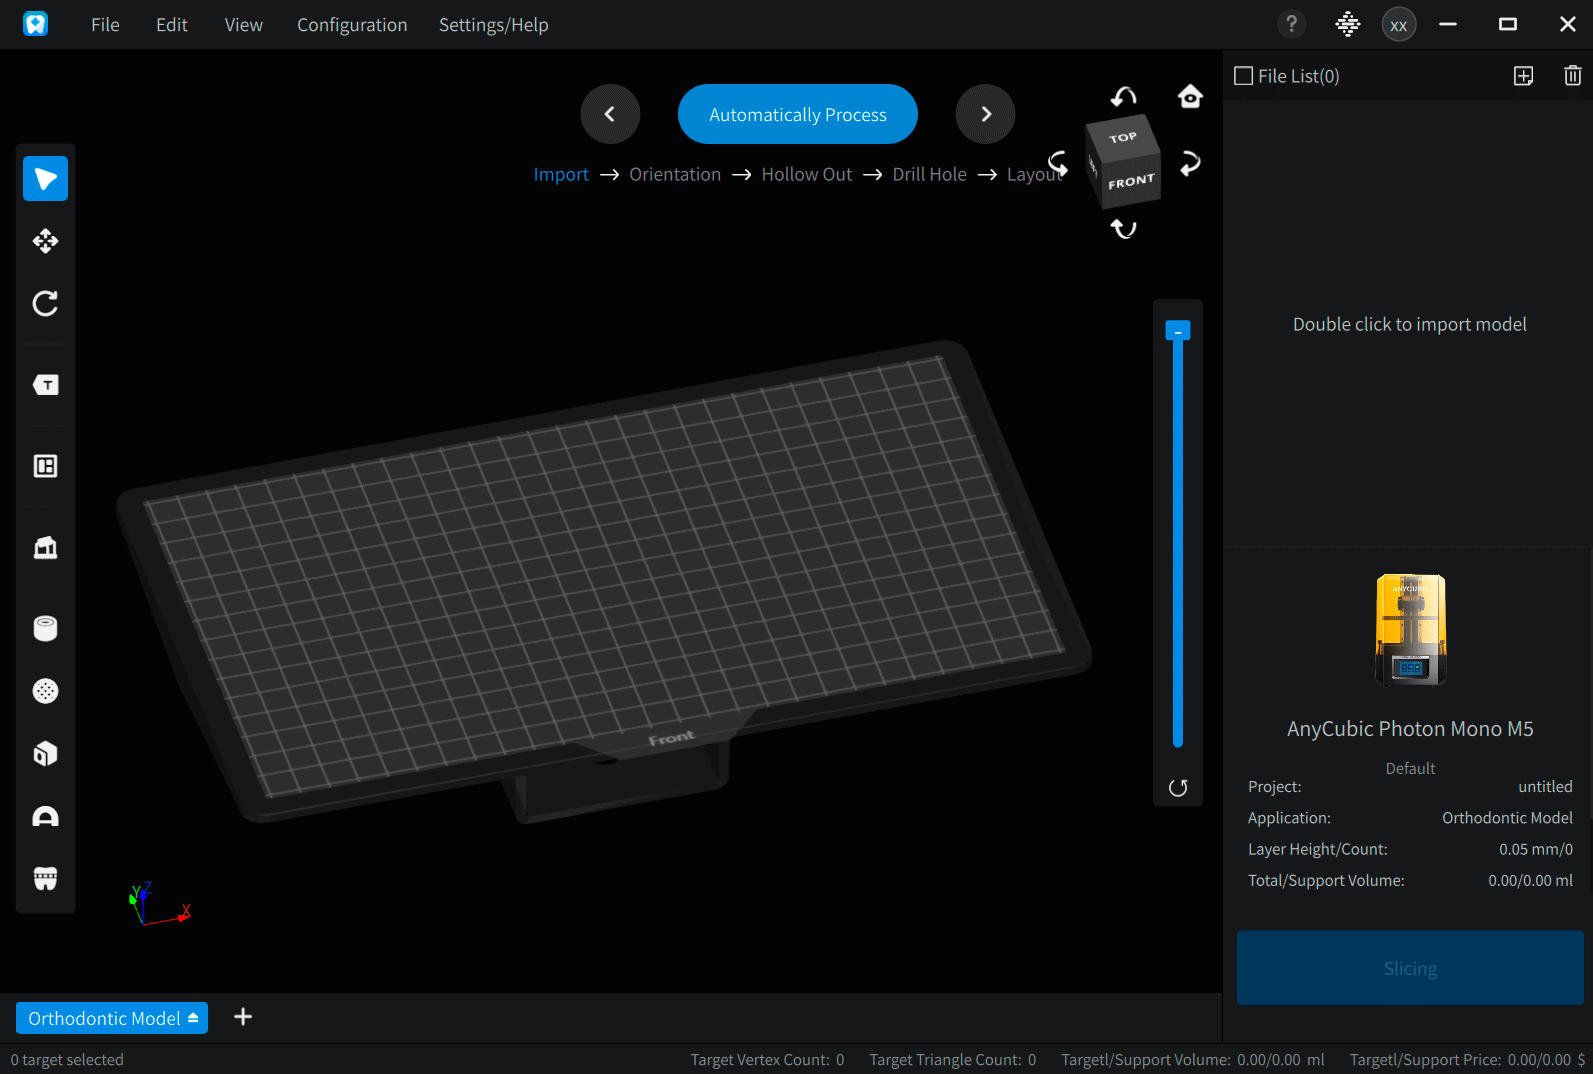Click the Automatically Process button

point(798,114)
